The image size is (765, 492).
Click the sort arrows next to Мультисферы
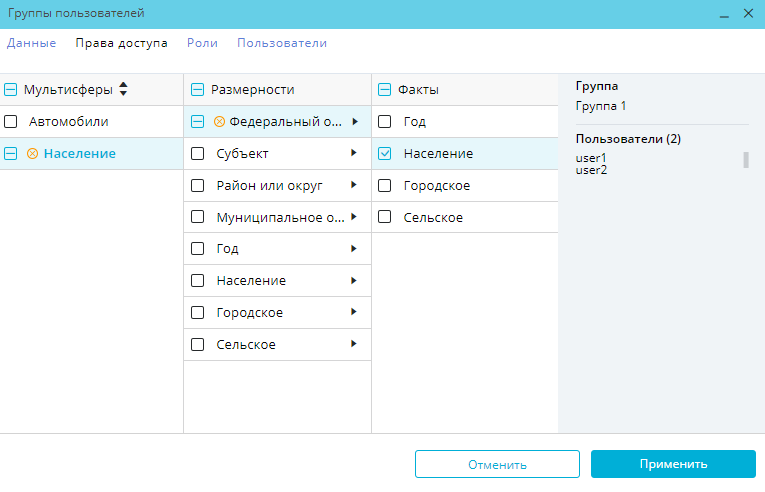tap(123, 89)
